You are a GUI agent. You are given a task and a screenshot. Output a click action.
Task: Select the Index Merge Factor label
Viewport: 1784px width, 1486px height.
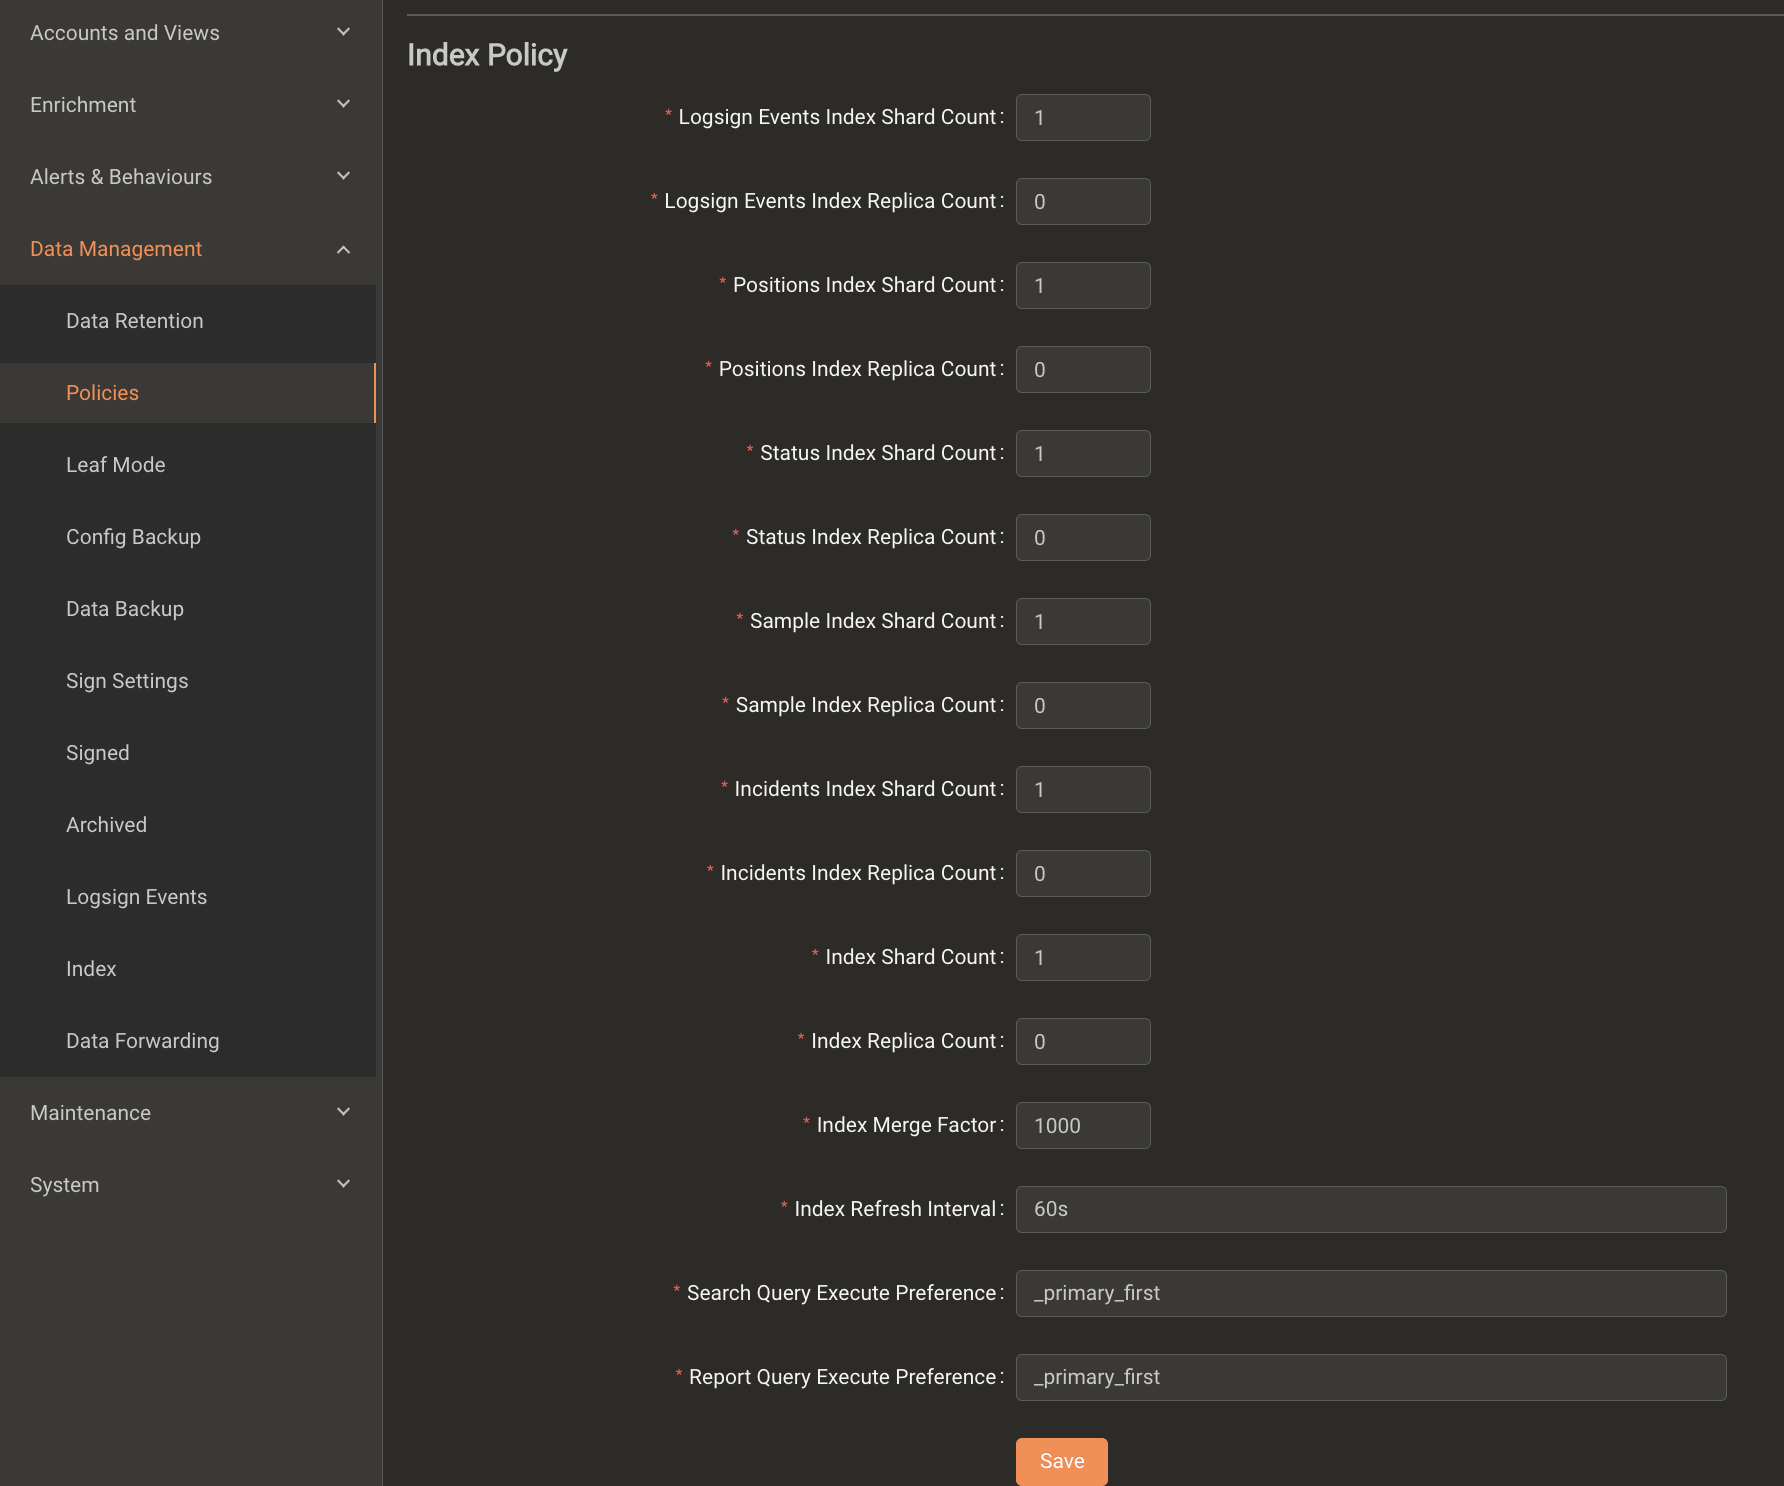(x=906, y=1125)
